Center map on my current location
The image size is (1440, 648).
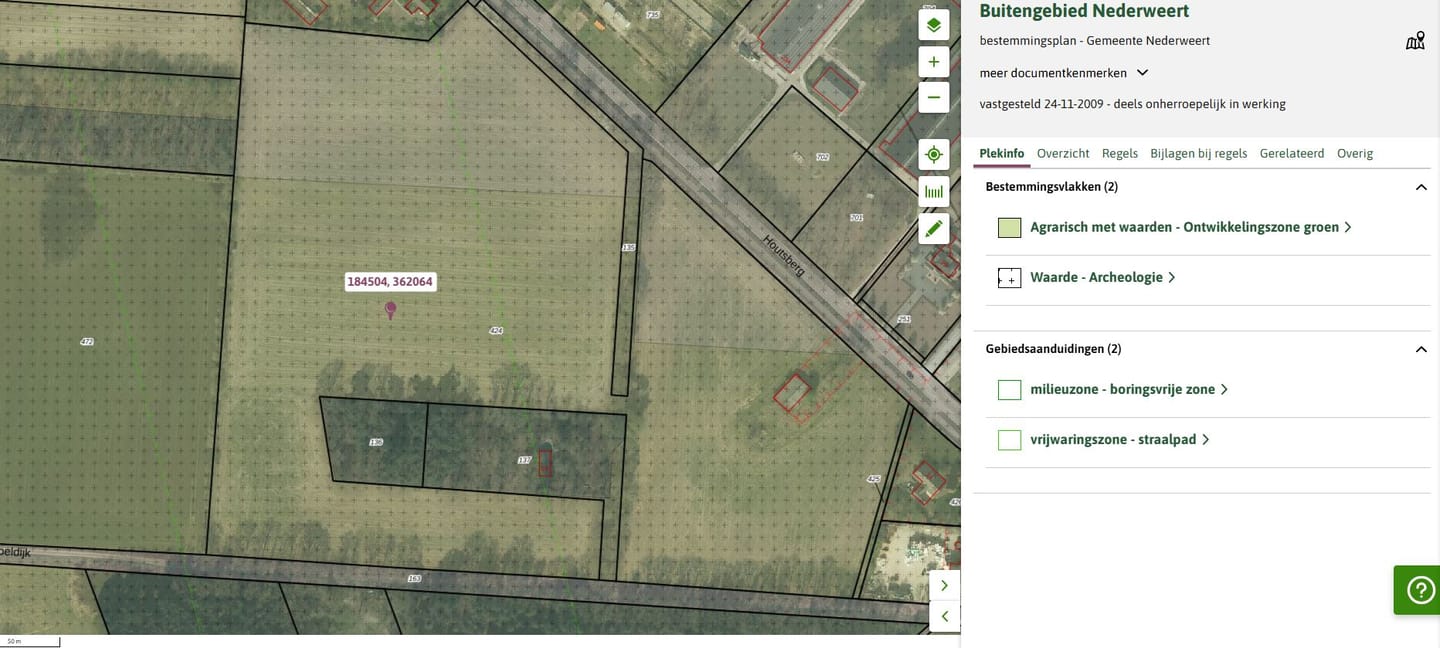pyautogui.click(x=933, y=154)
